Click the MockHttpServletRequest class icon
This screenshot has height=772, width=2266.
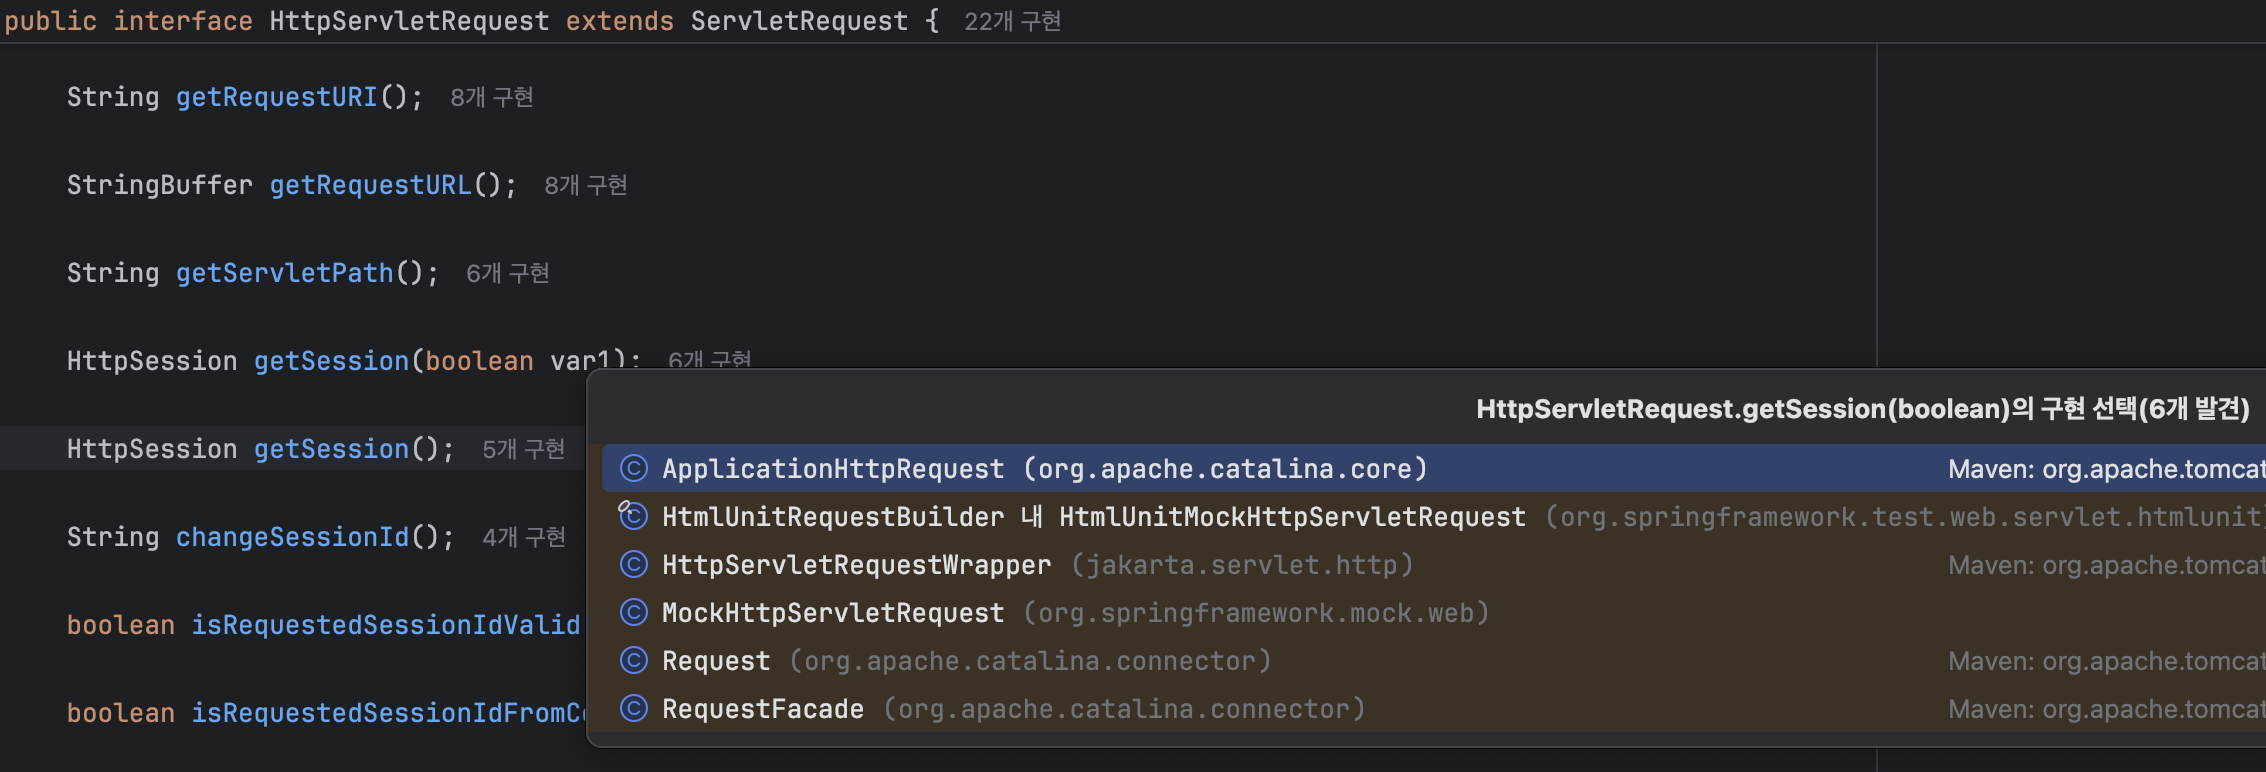[x=634, y=612]
